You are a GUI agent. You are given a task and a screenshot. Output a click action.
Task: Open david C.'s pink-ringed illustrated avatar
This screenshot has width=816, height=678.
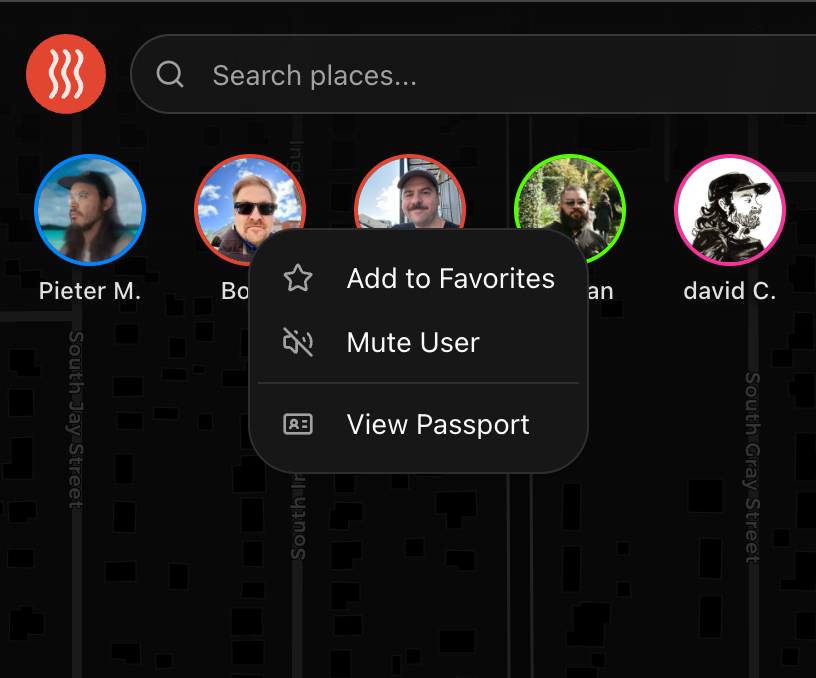tap(730, 209)
